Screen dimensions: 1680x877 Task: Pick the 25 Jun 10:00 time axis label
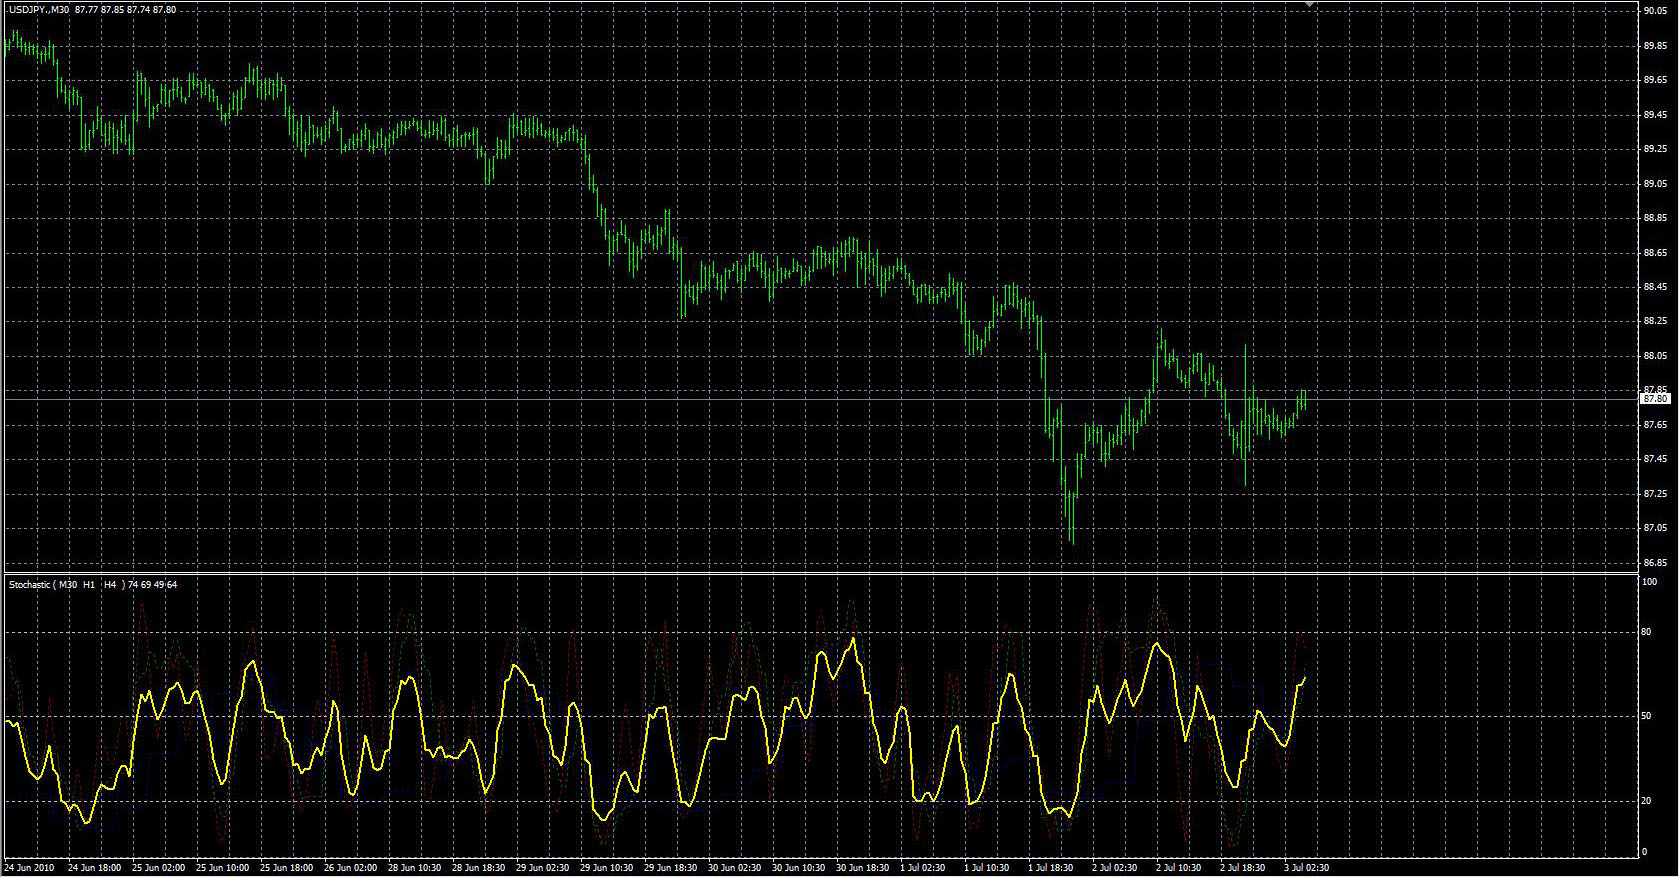222,868
